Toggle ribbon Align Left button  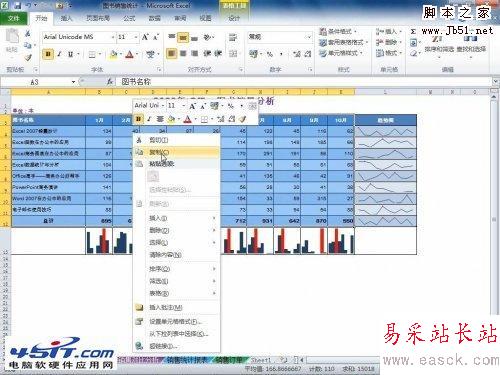[171, 53]
